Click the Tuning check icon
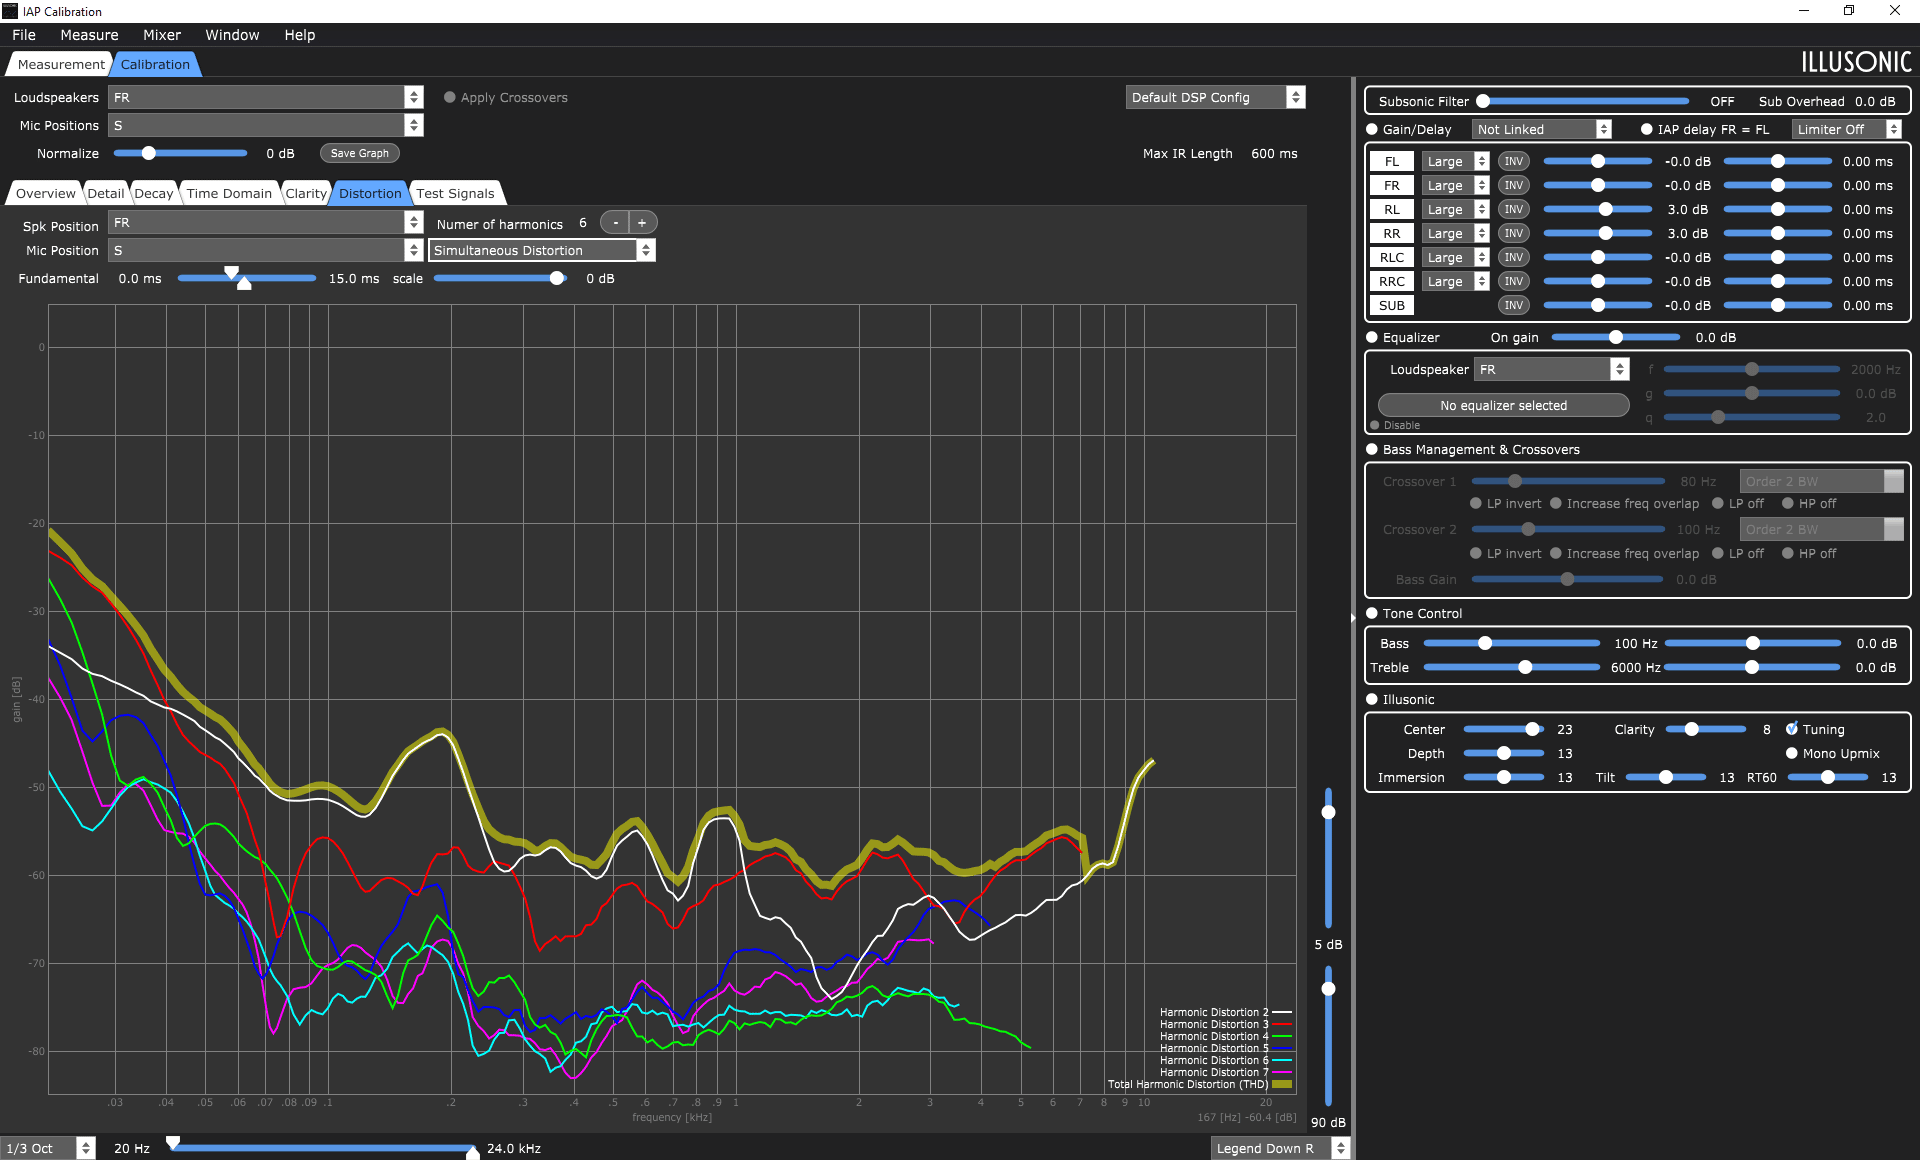Screen dimensions: 1920x1160 1792,729
